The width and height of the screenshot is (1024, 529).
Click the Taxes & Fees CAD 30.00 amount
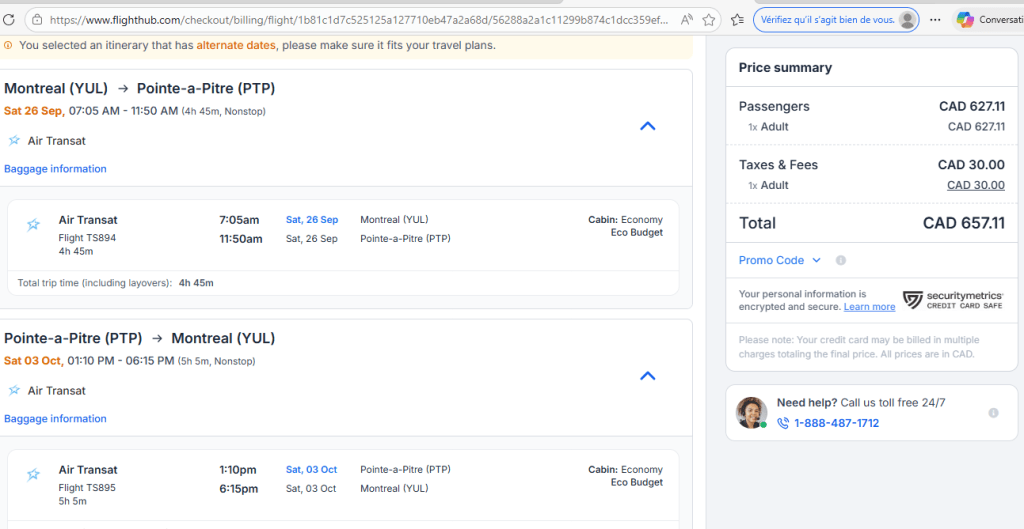tap(975, 185)
